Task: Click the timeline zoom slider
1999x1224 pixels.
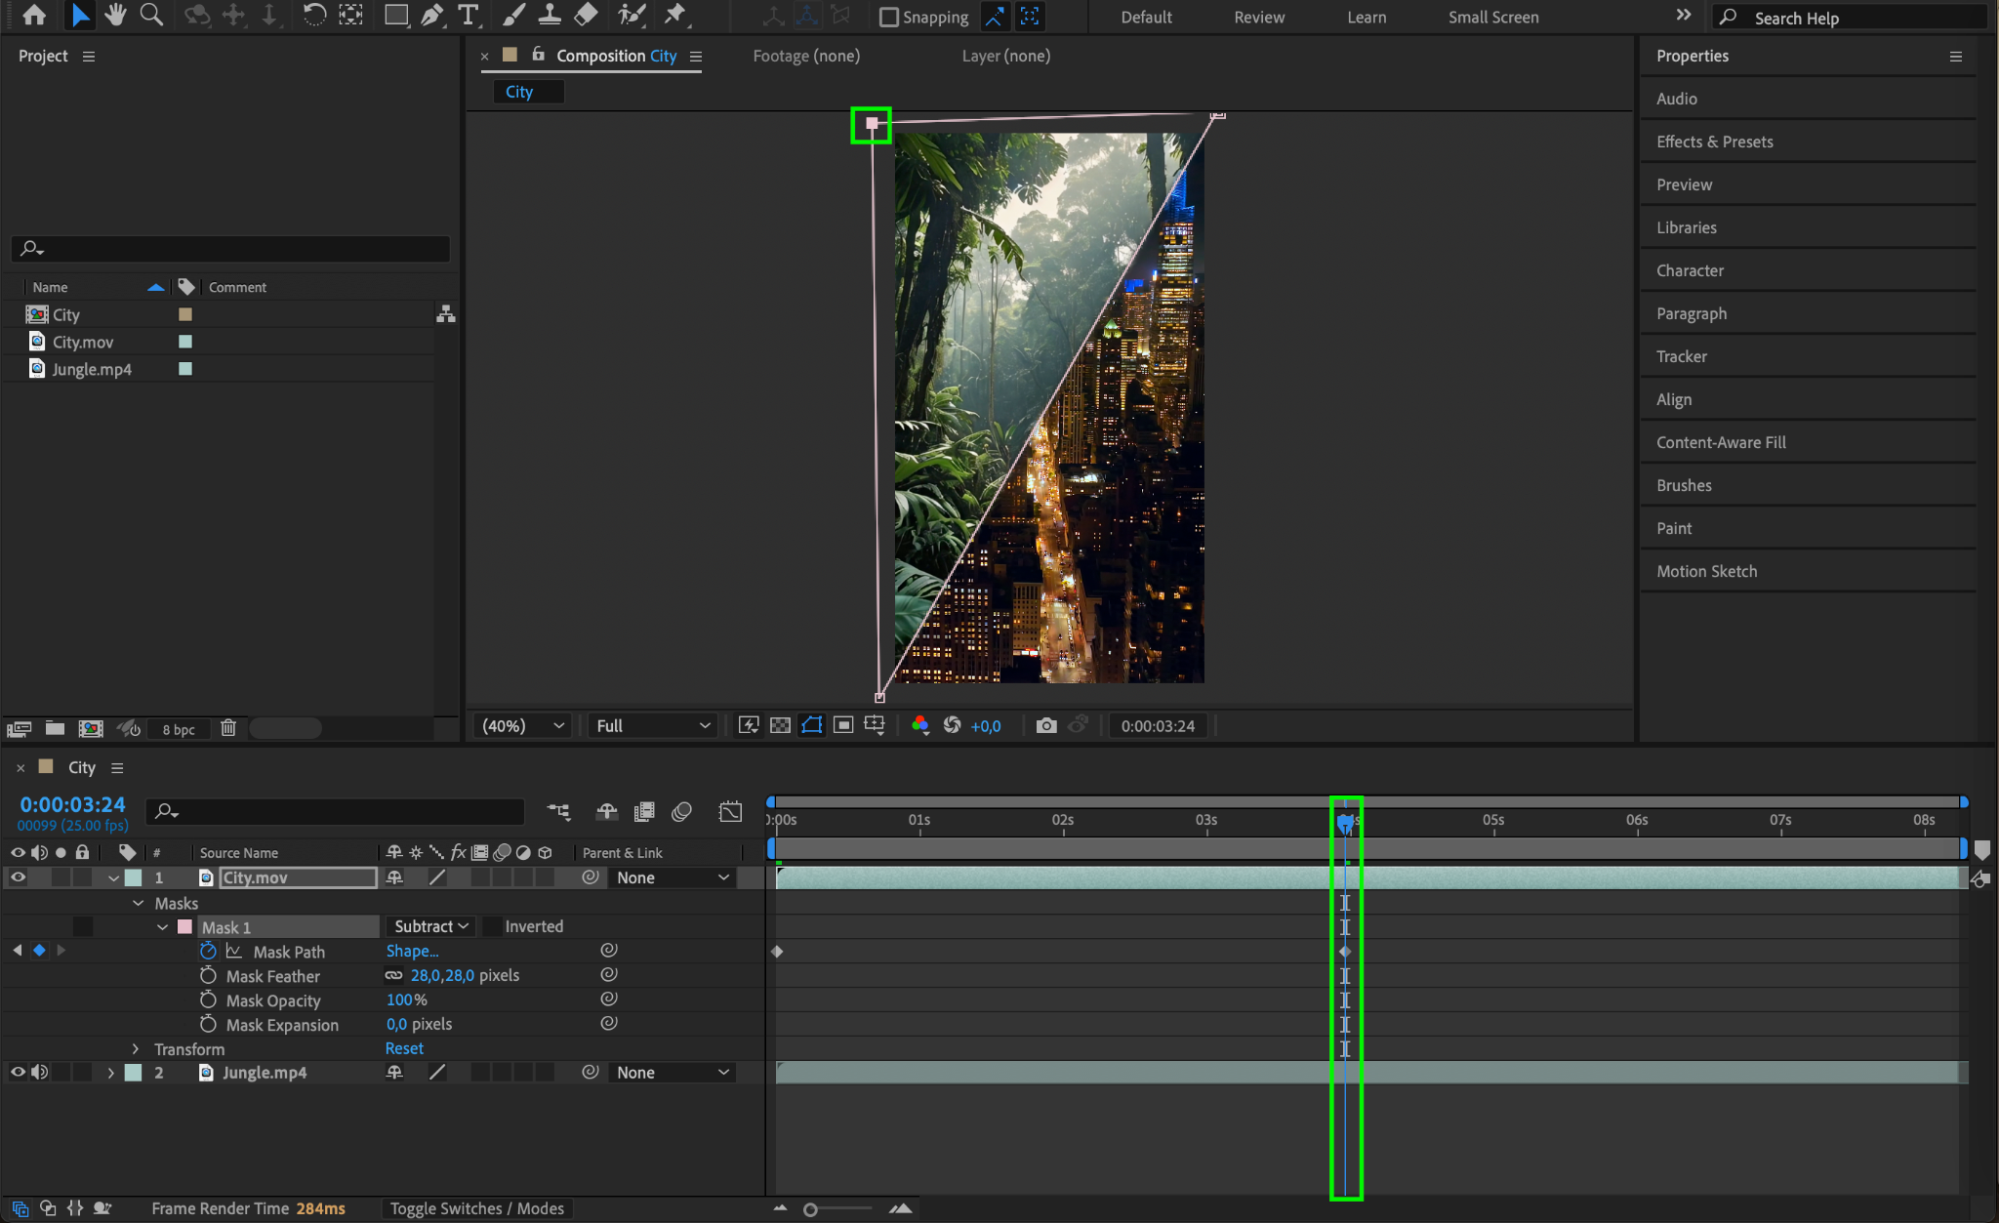Action: (811, 1210)
